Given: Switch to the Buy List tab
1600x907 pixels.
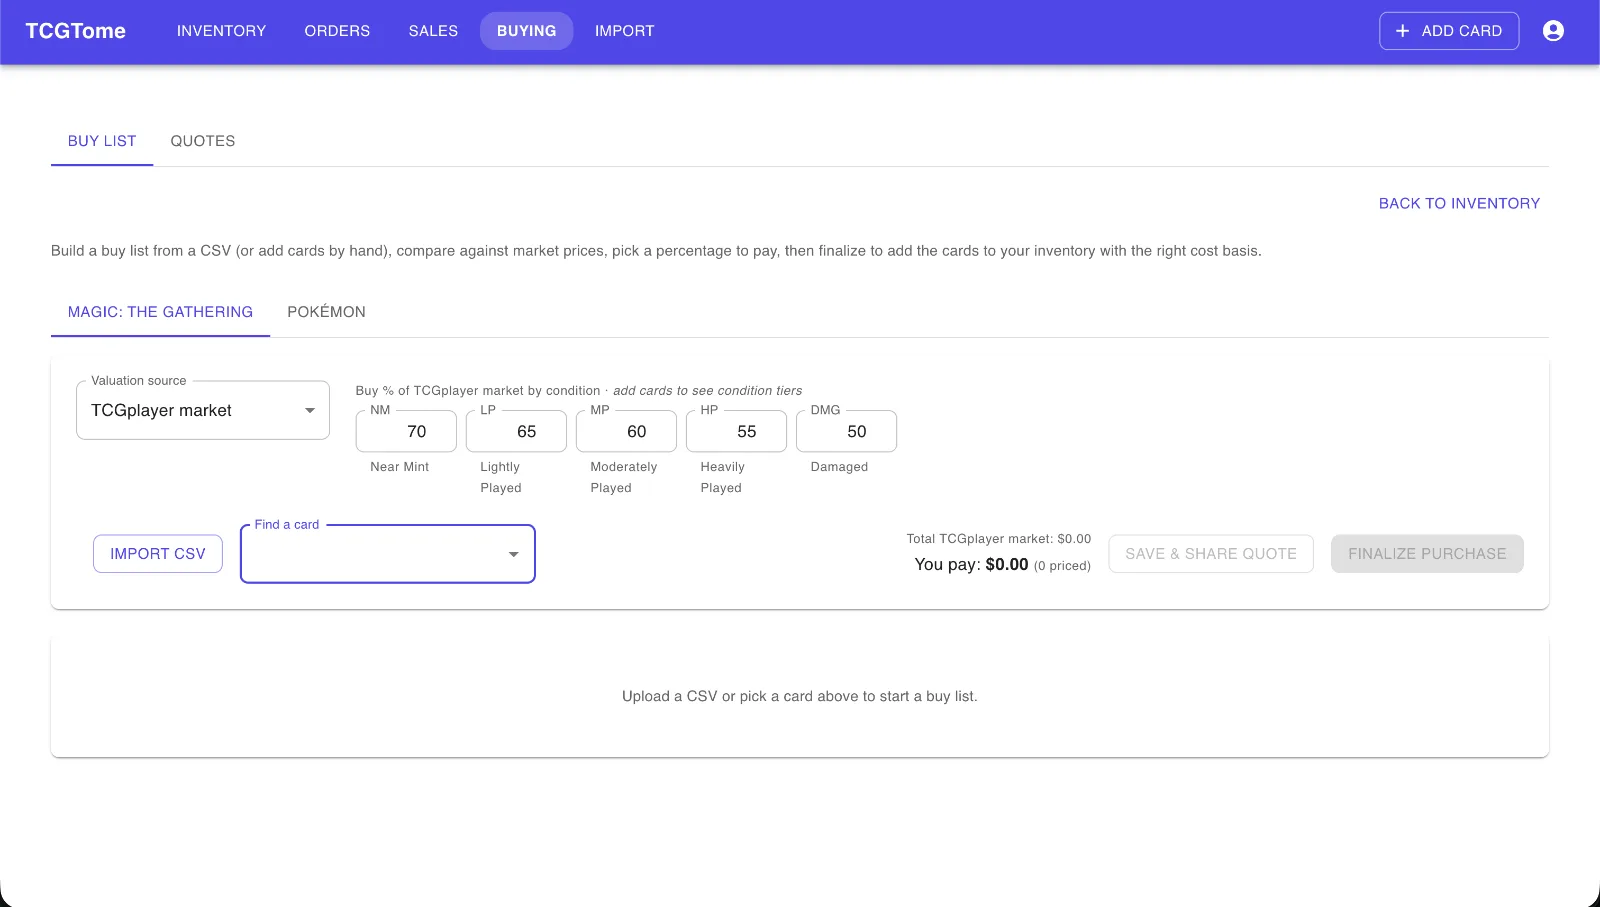Looking at the screenshot, I should pyautogui.click(x=102, y=141).
